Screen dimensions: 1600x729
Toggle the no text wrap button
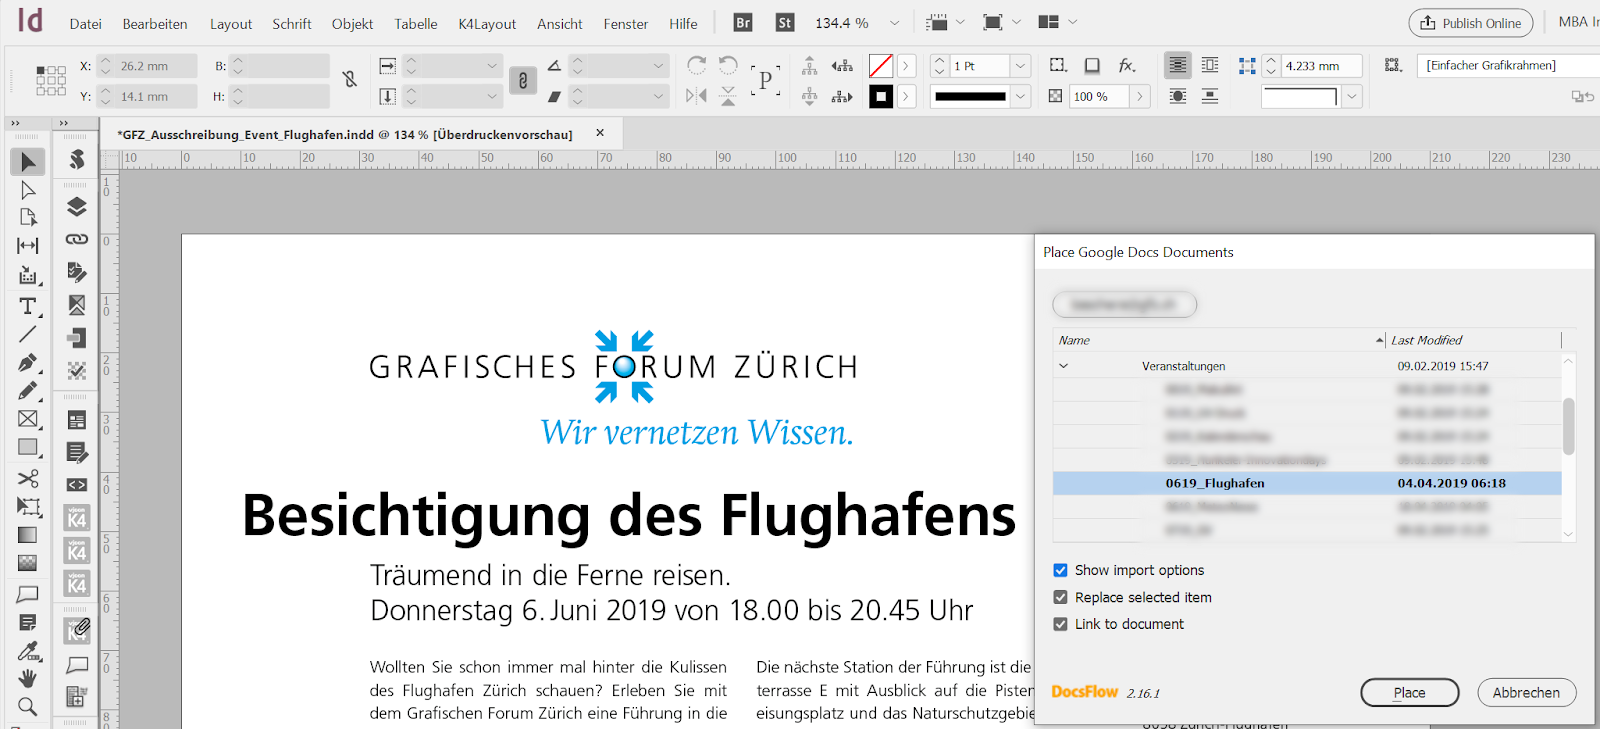pyautogui.click(x=1178, y=65)
